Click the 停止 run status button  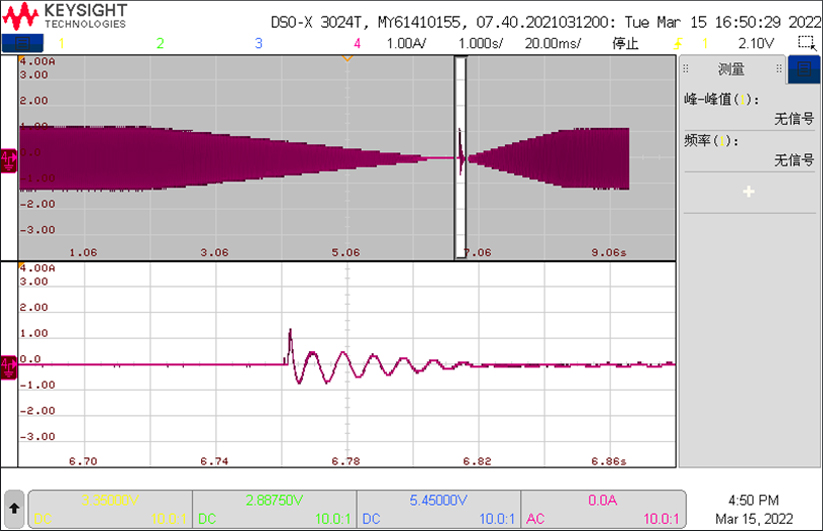[625, 43]
